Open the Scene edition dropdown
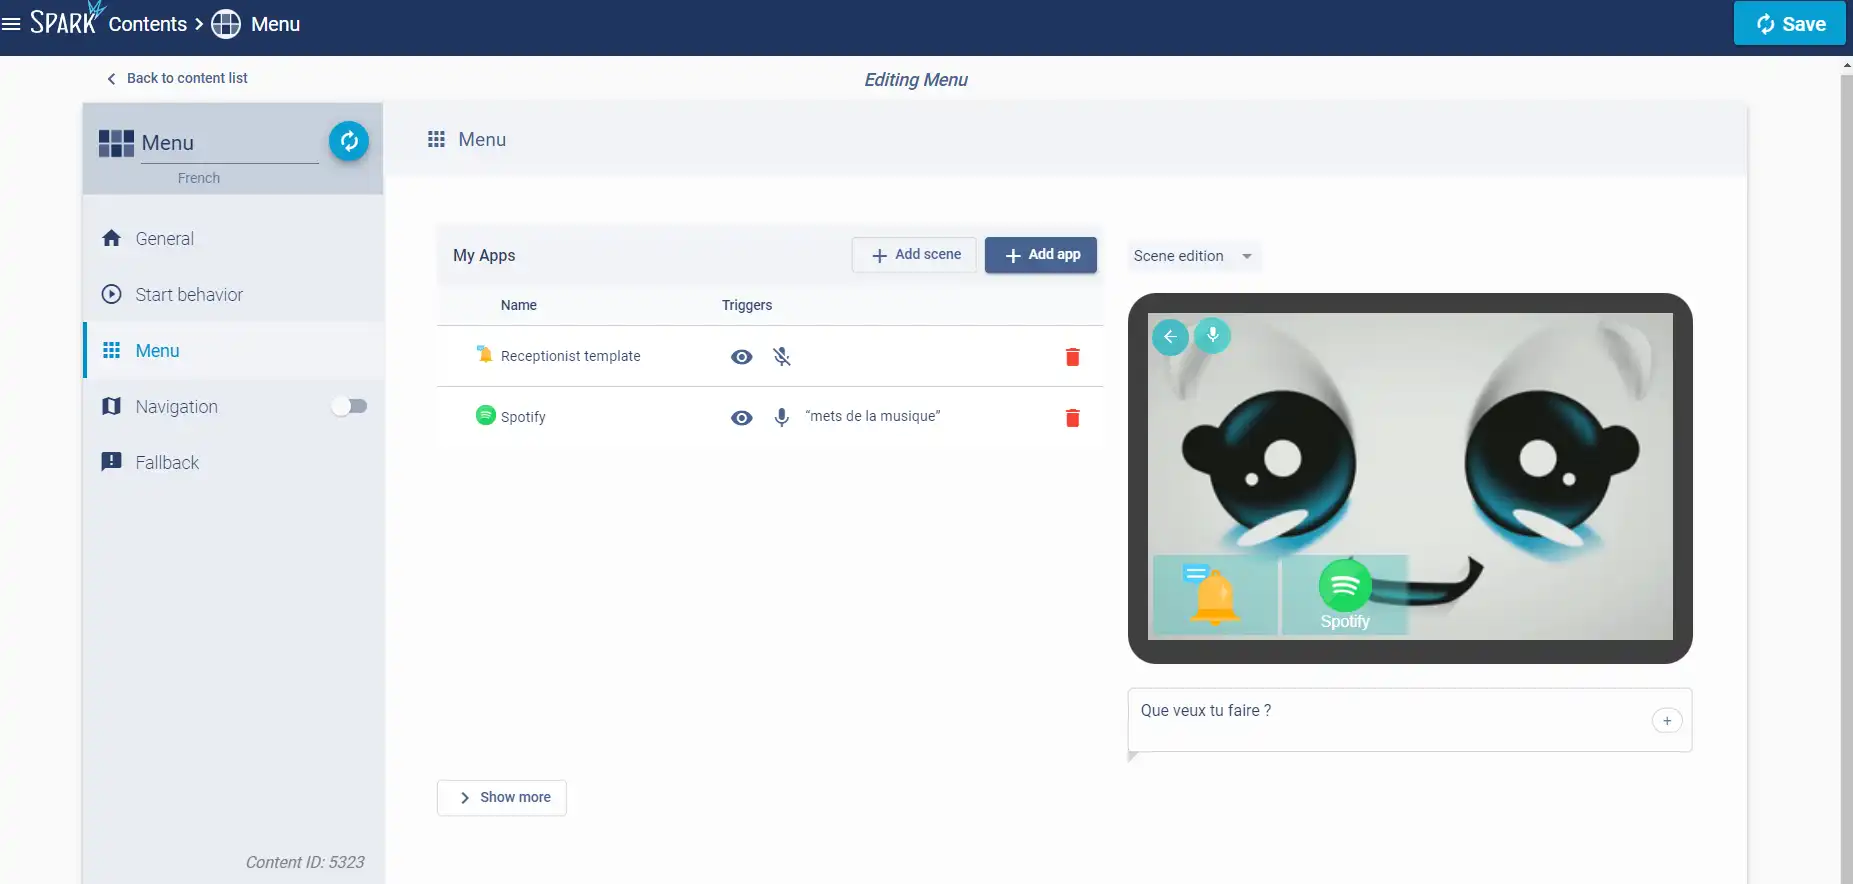The height and width of the screenshot is (884, 1853). pos(1192,256)
